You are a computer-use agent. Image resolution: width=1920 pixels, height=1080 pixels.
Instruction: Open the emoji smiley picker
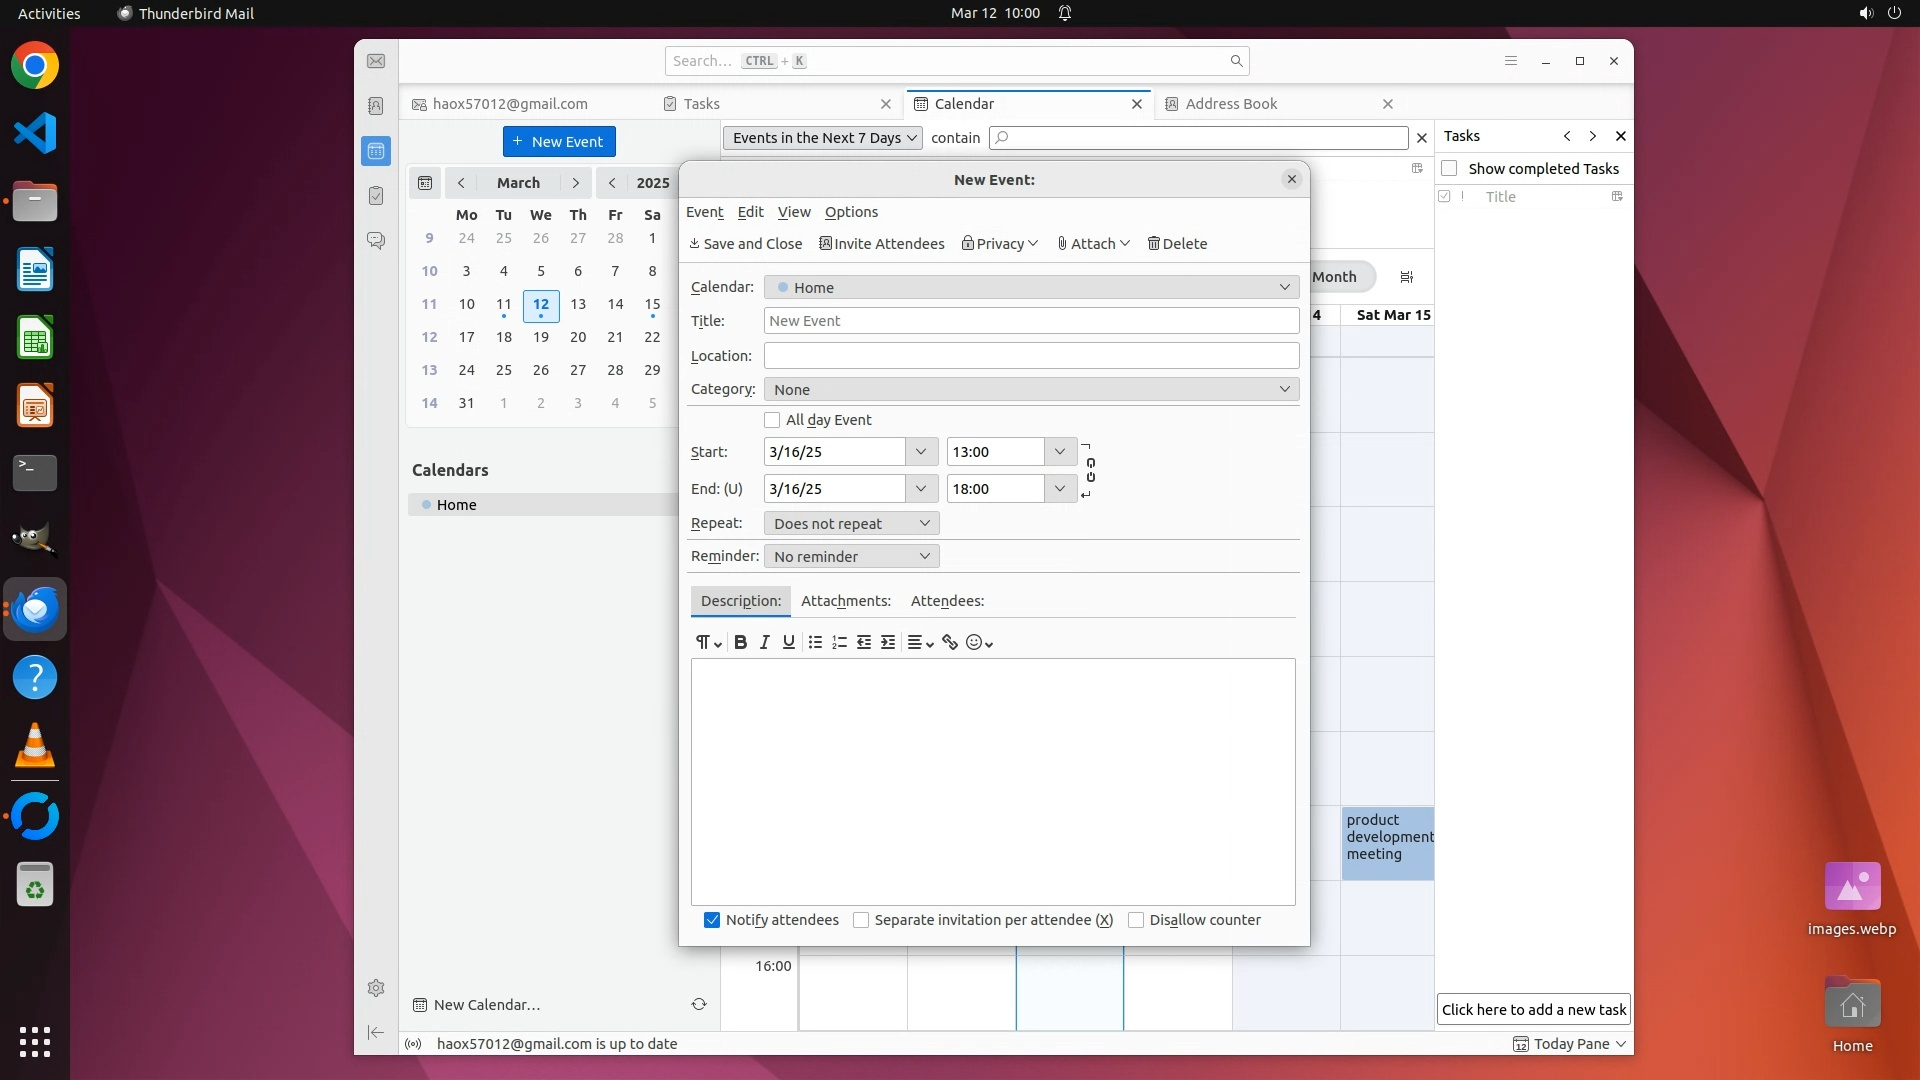tap(979, 643)
